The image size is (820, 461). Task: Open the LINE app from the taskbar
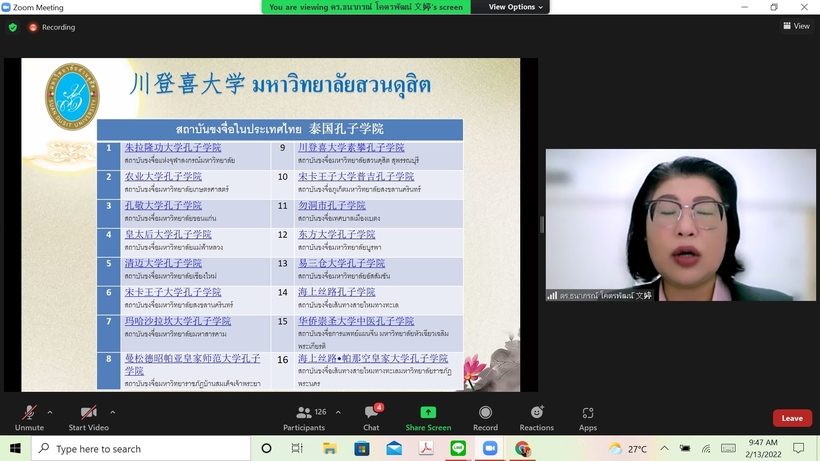click(x=459, y=449)
